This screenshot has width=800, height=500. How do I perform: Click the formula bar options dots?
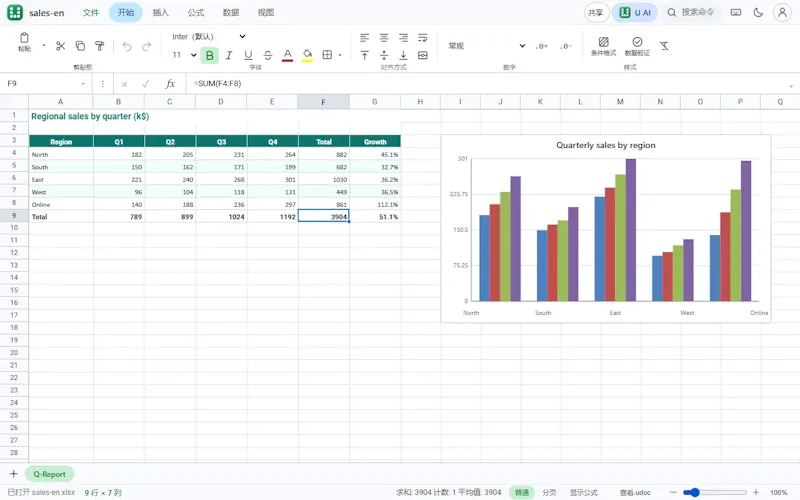pos(103,84)
